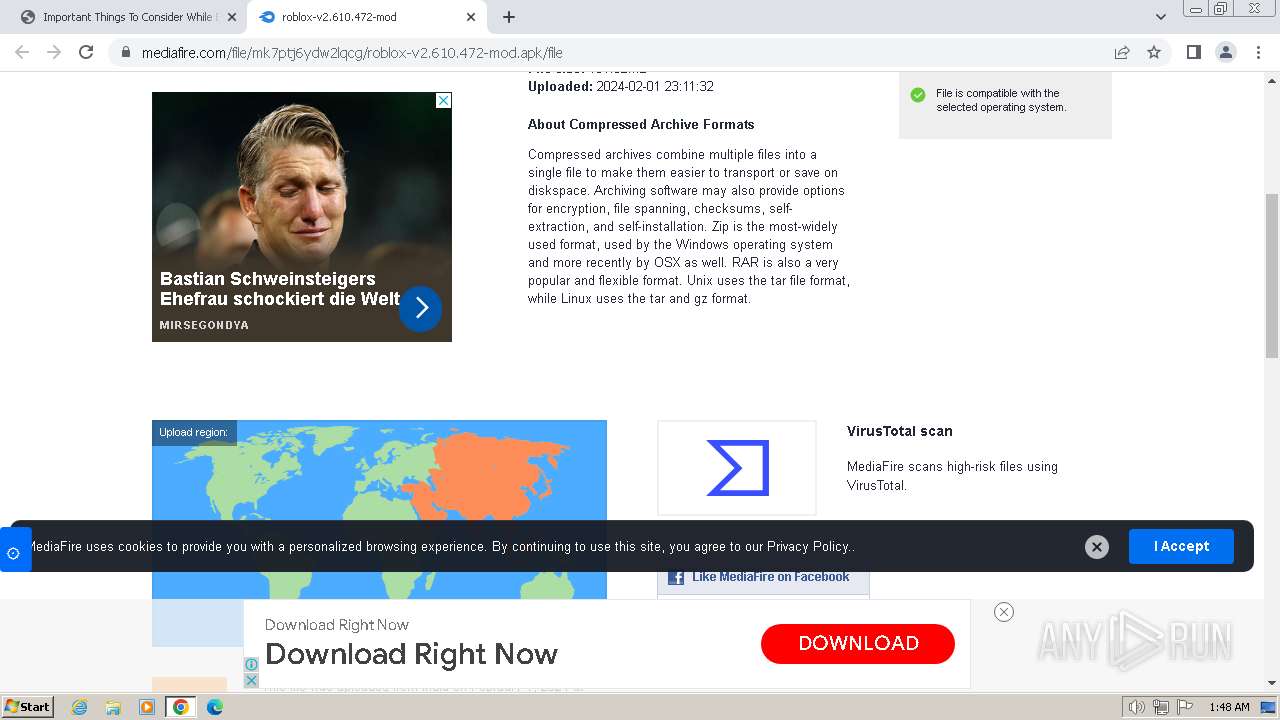Screen dimensions: 1280x720
Task: Bookmark this page with star icon
Action: click(x=1154, y=52)
